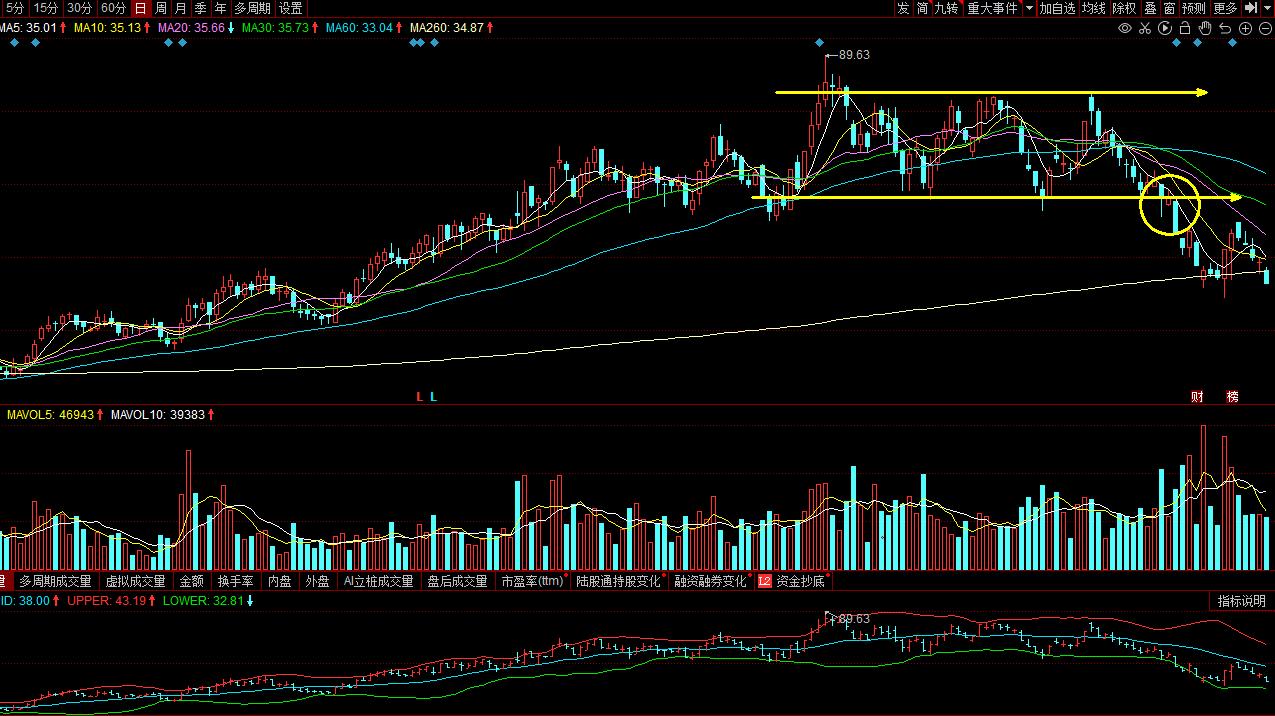Select the 融资融券变化 indicator tab
This screenshot has height=716, width=1275.
point(711,581)
